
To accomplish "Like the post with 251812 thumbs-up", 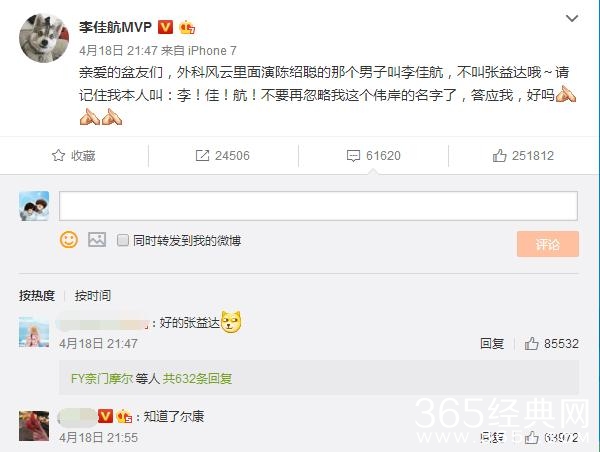I will [499, 155].
